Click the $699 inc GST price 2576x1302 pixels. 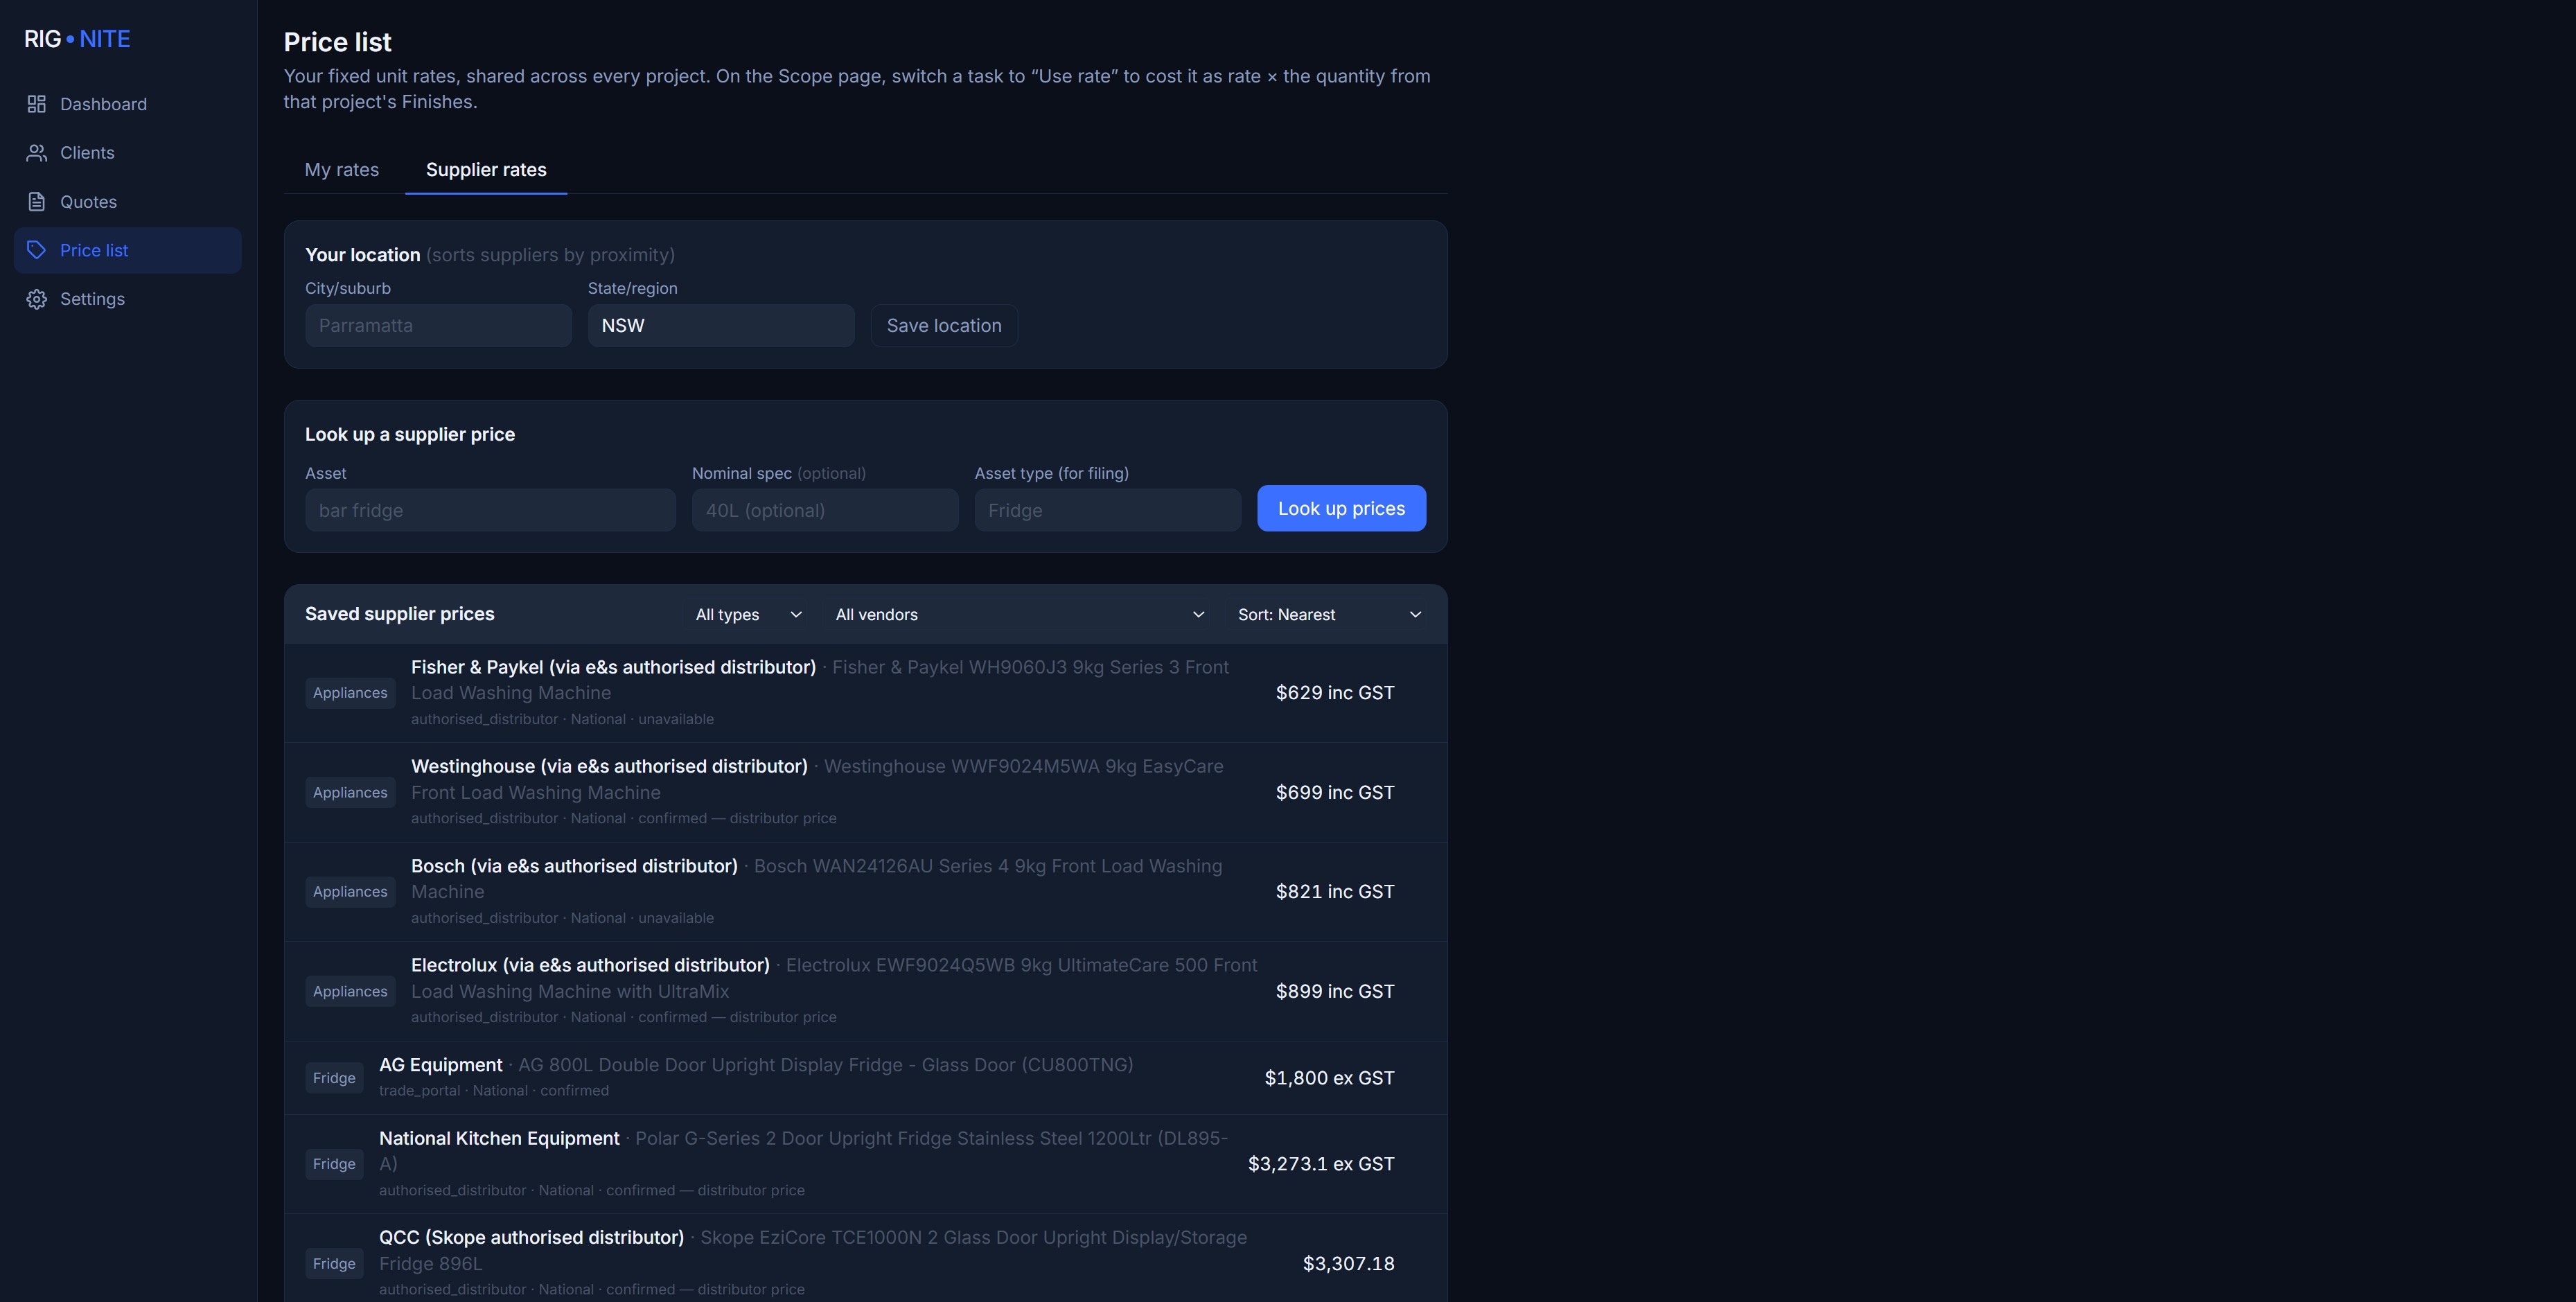click(1334, 793)
